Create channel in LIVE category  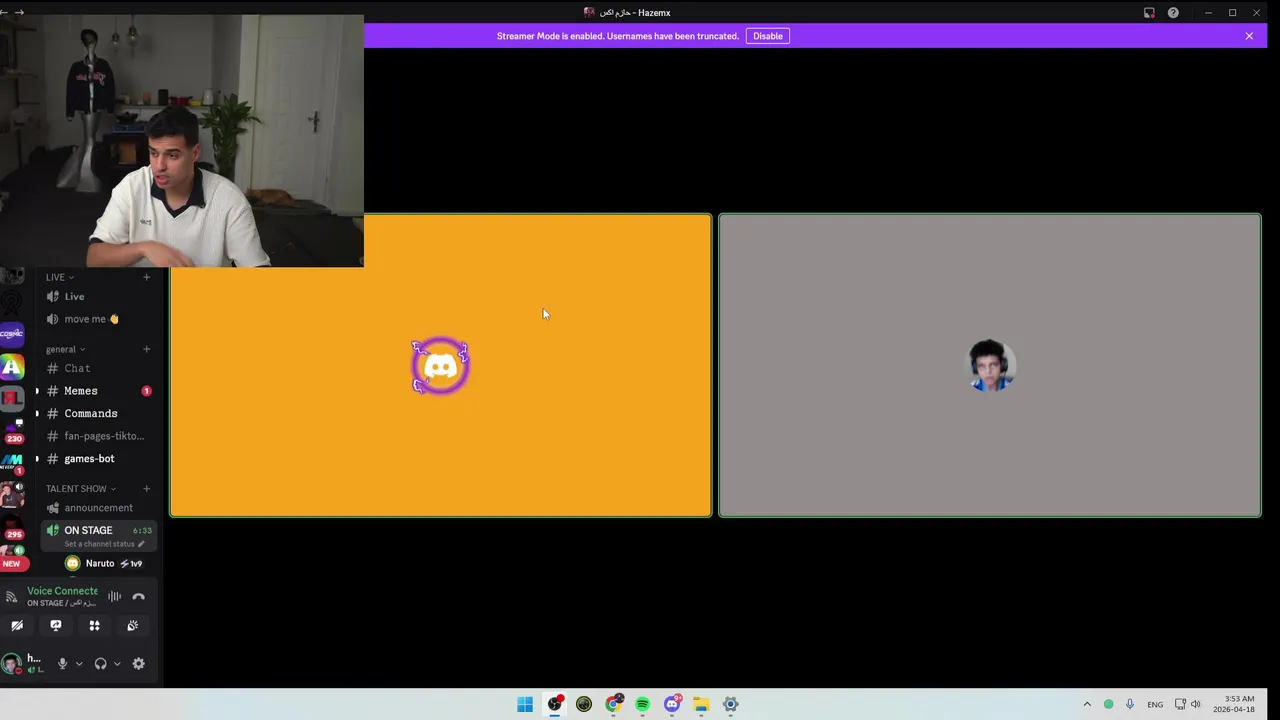[146, 277]
